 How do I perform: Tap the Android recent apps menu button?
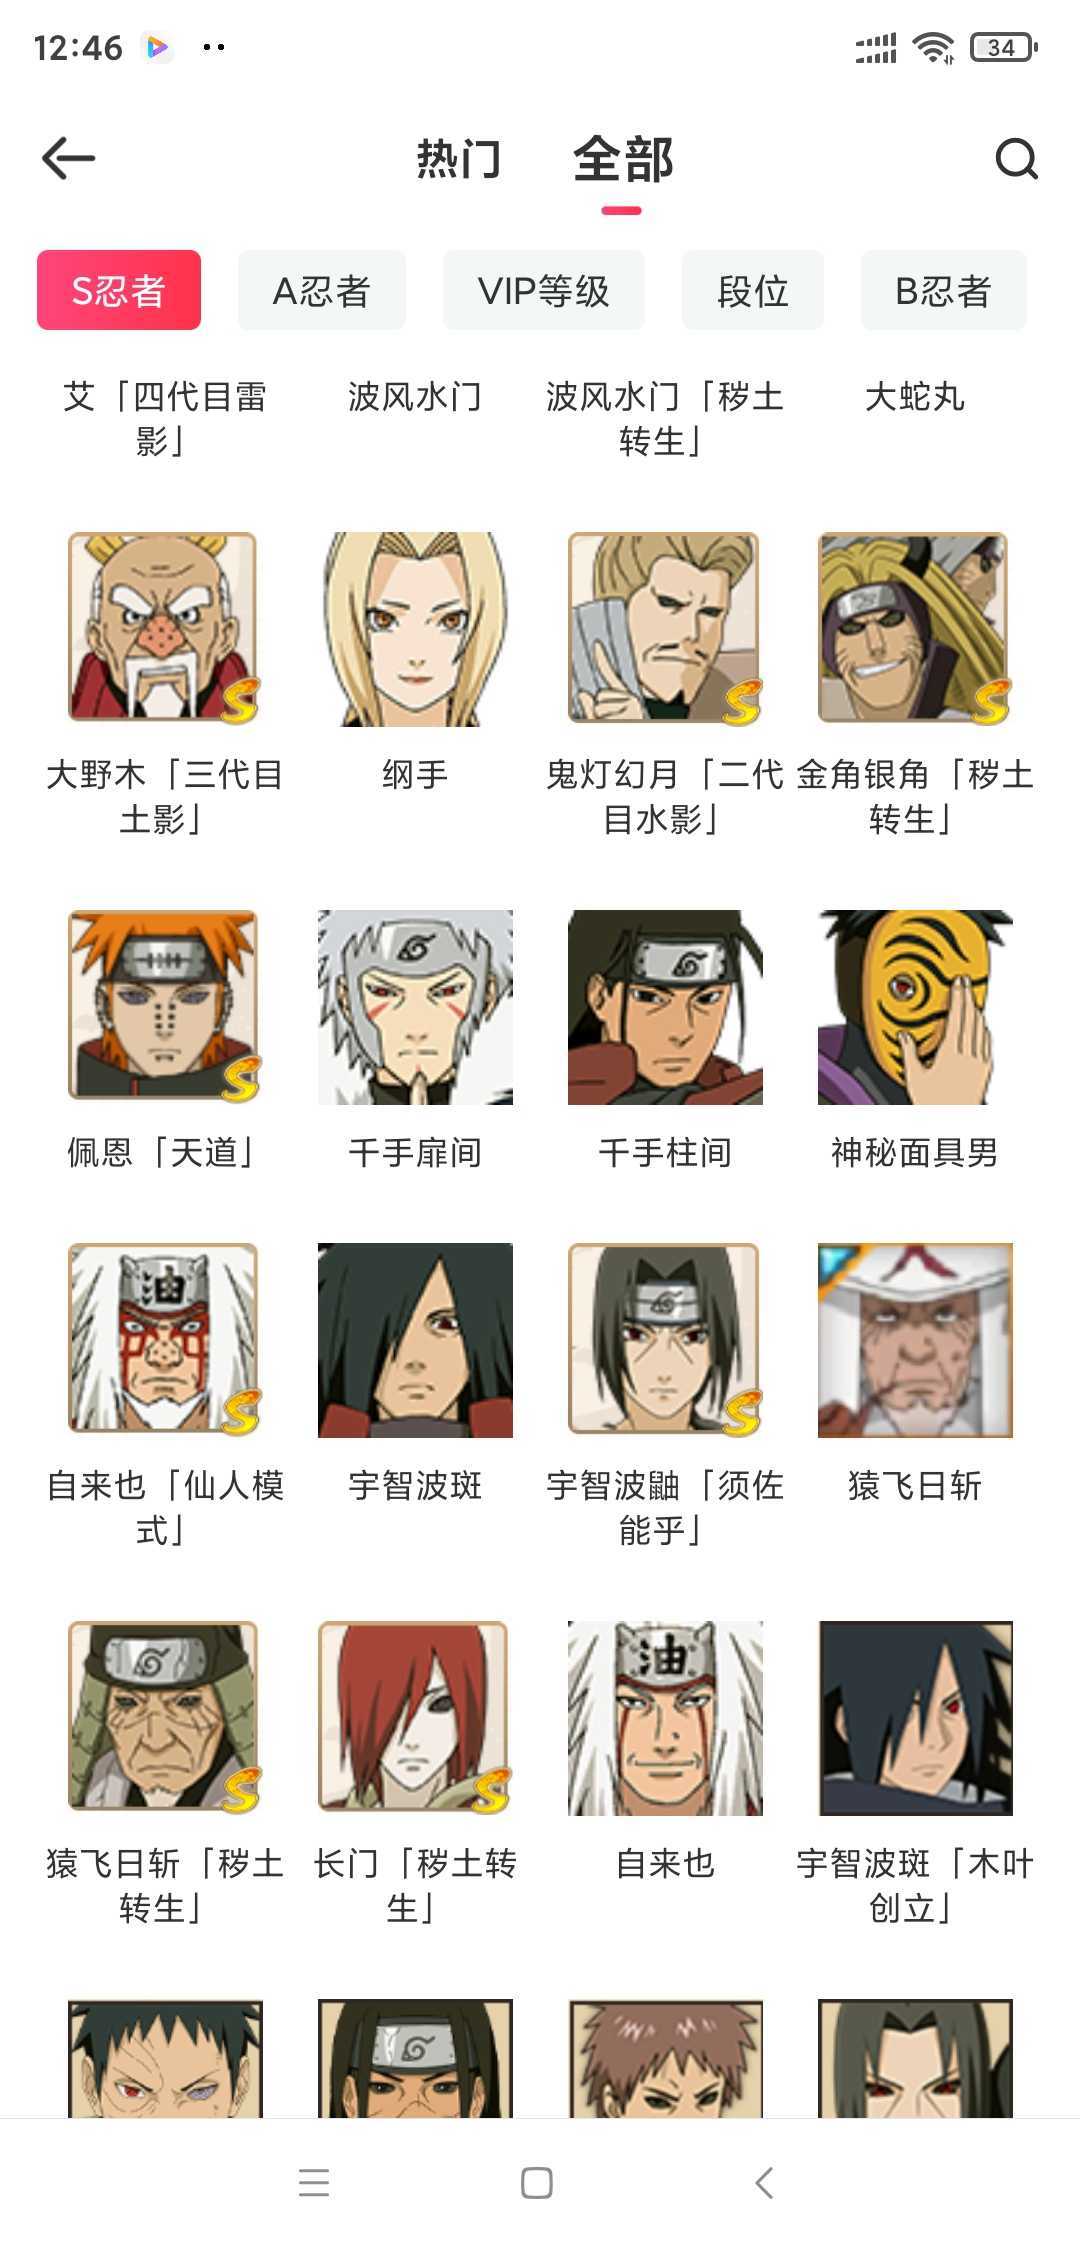tap(314, 2182)
